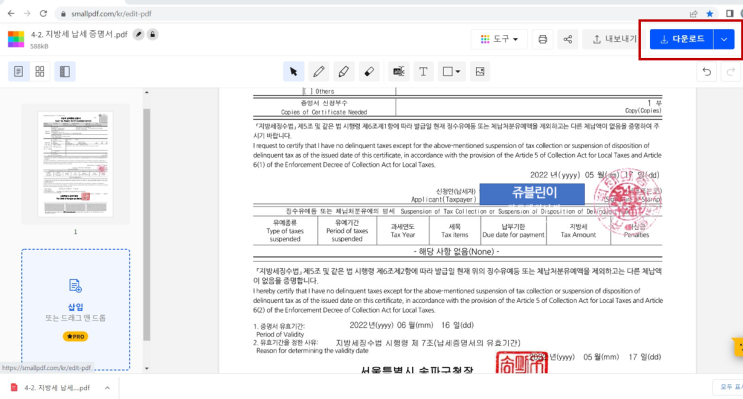Image resolution: width=743 pixels, height=399 pixels.
Task: Click the 'Tax Year' column header
Action: [403, 235]
